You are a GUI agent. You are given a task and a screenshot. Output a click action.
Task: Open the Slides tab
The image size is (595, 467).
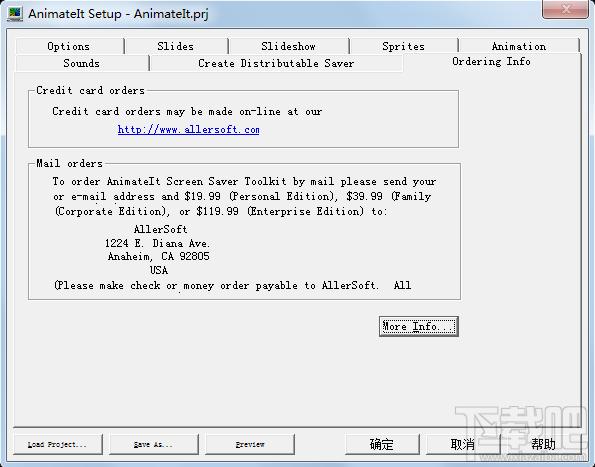(x=176, y=46)
